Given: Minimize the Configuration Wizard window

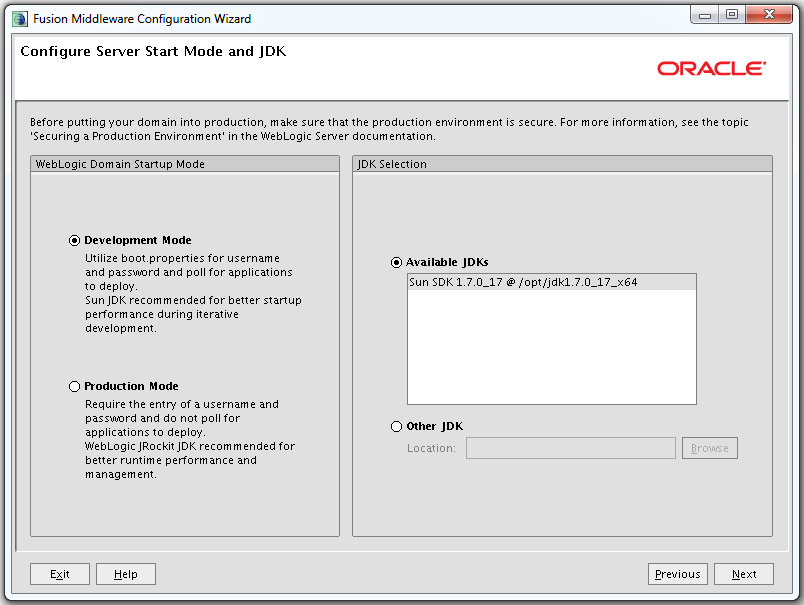Looking at the screenshot, I should tap(705, 15).
